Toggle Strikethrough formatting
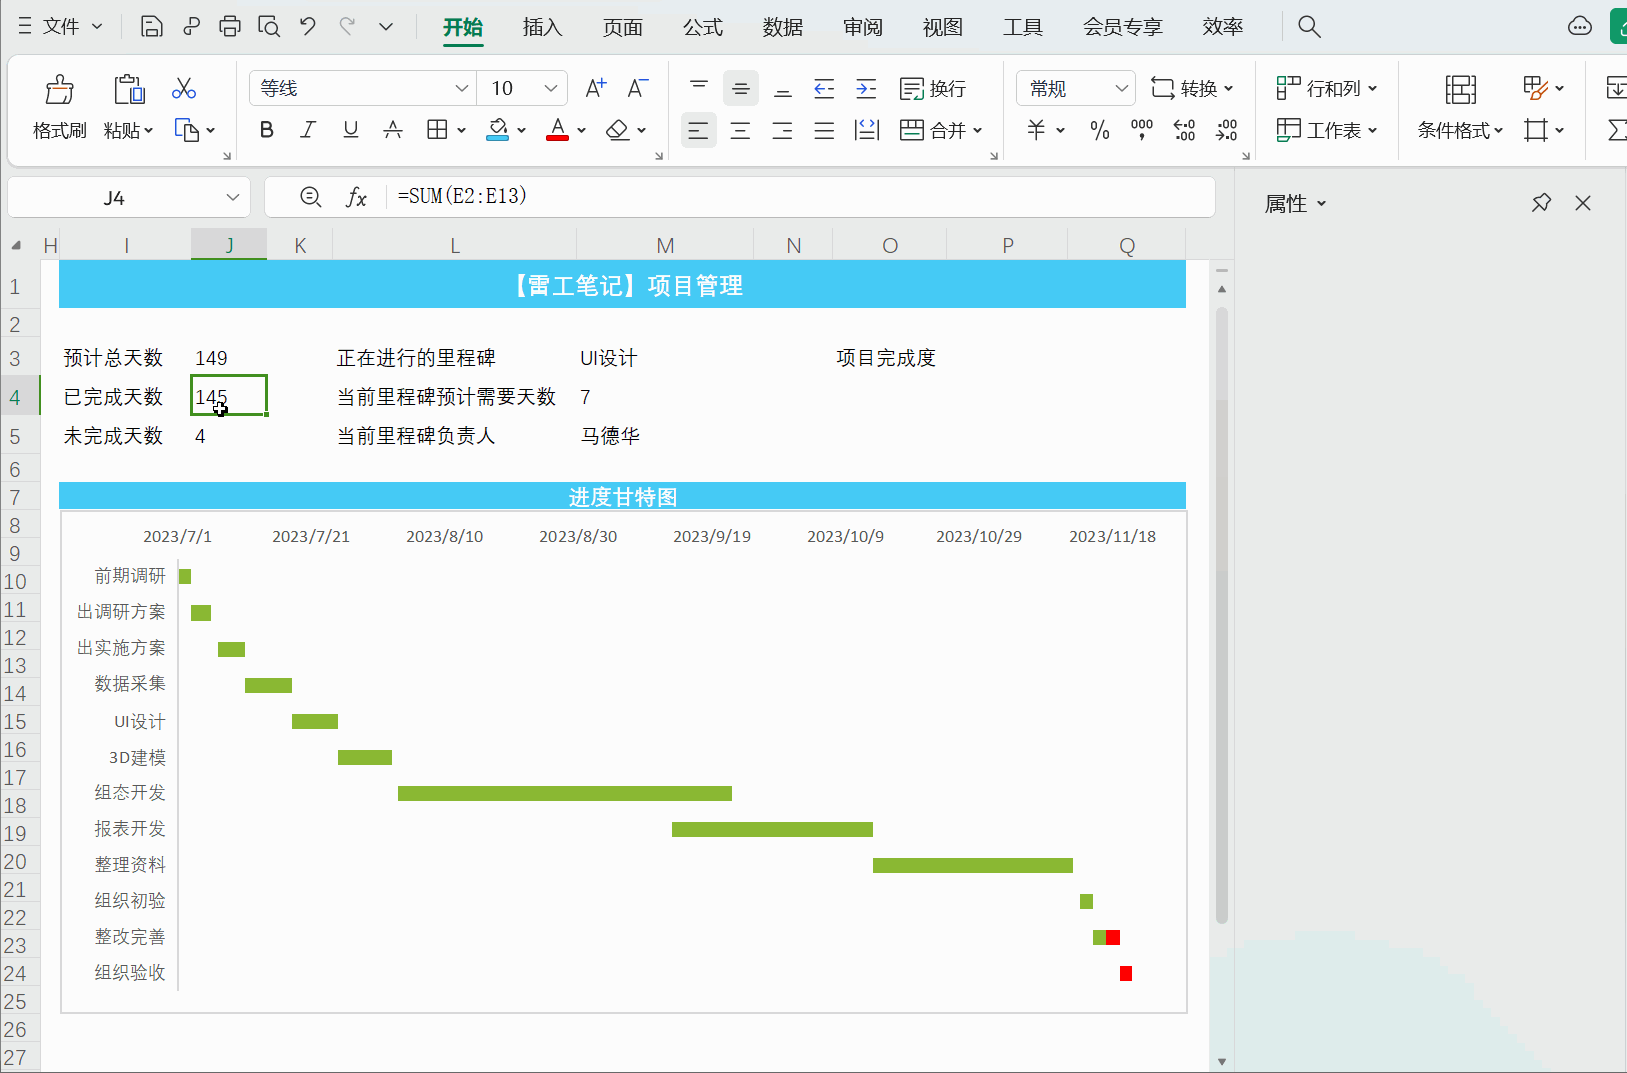This screenshot has height=1073, width=1627. coord(393,130)
